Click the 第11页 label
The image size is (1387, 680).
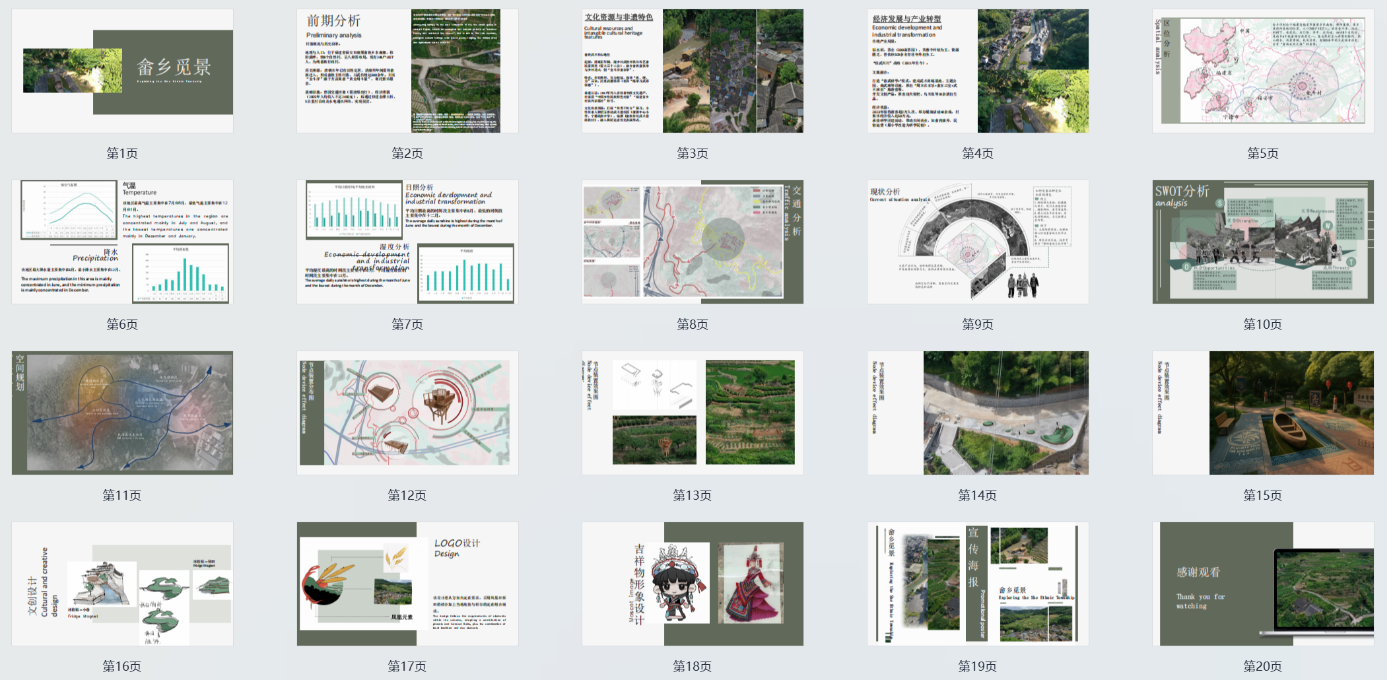point(122,496)
